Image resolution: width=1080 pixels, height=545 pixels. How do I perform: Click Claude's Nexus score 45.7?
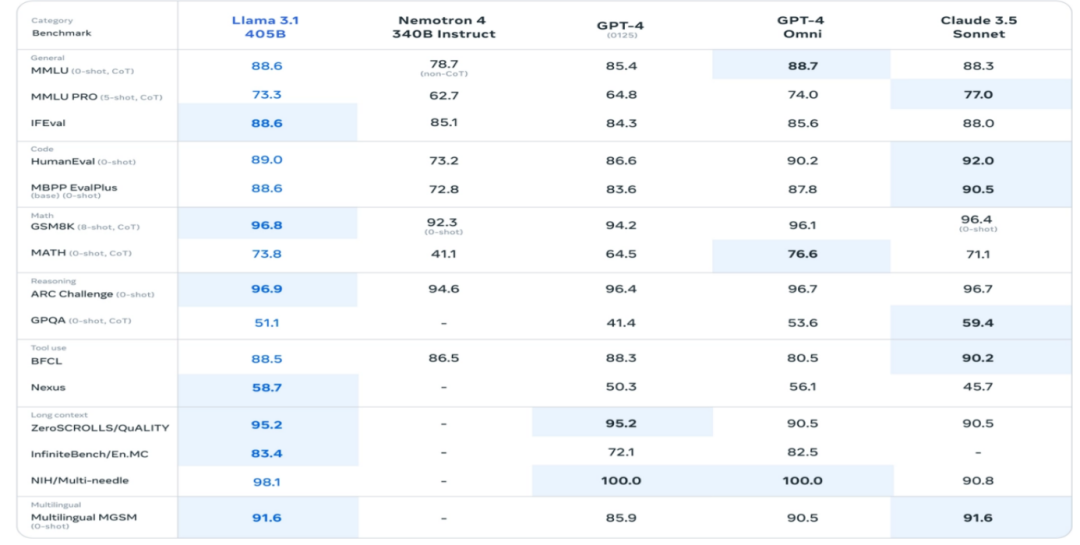coord(978,387)
